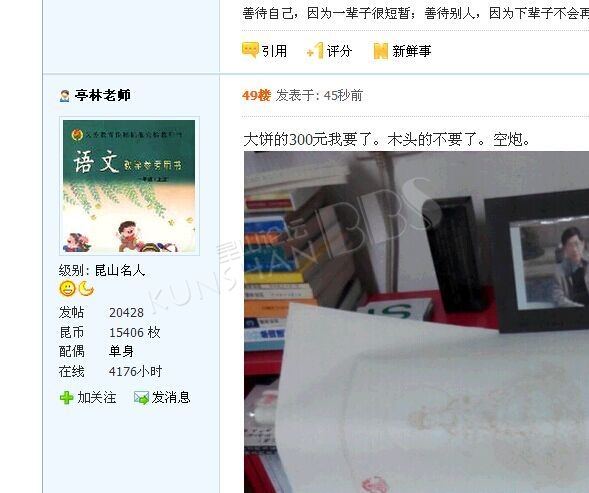Click the 新鲜事 bookmark icon
Viewport: 589px width, 493px height.
pyautogui.click(x=380, y=51)
